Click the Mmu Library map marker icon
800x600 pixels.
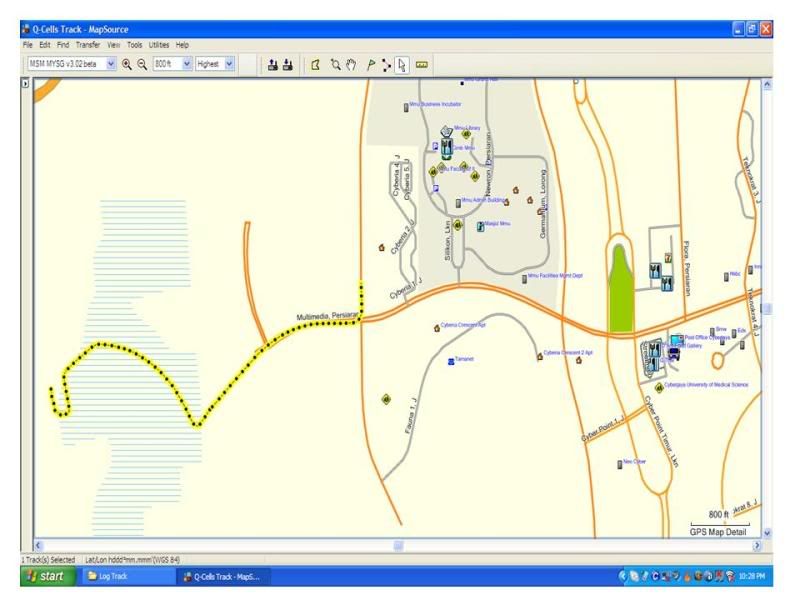click(x=446, y=132)
